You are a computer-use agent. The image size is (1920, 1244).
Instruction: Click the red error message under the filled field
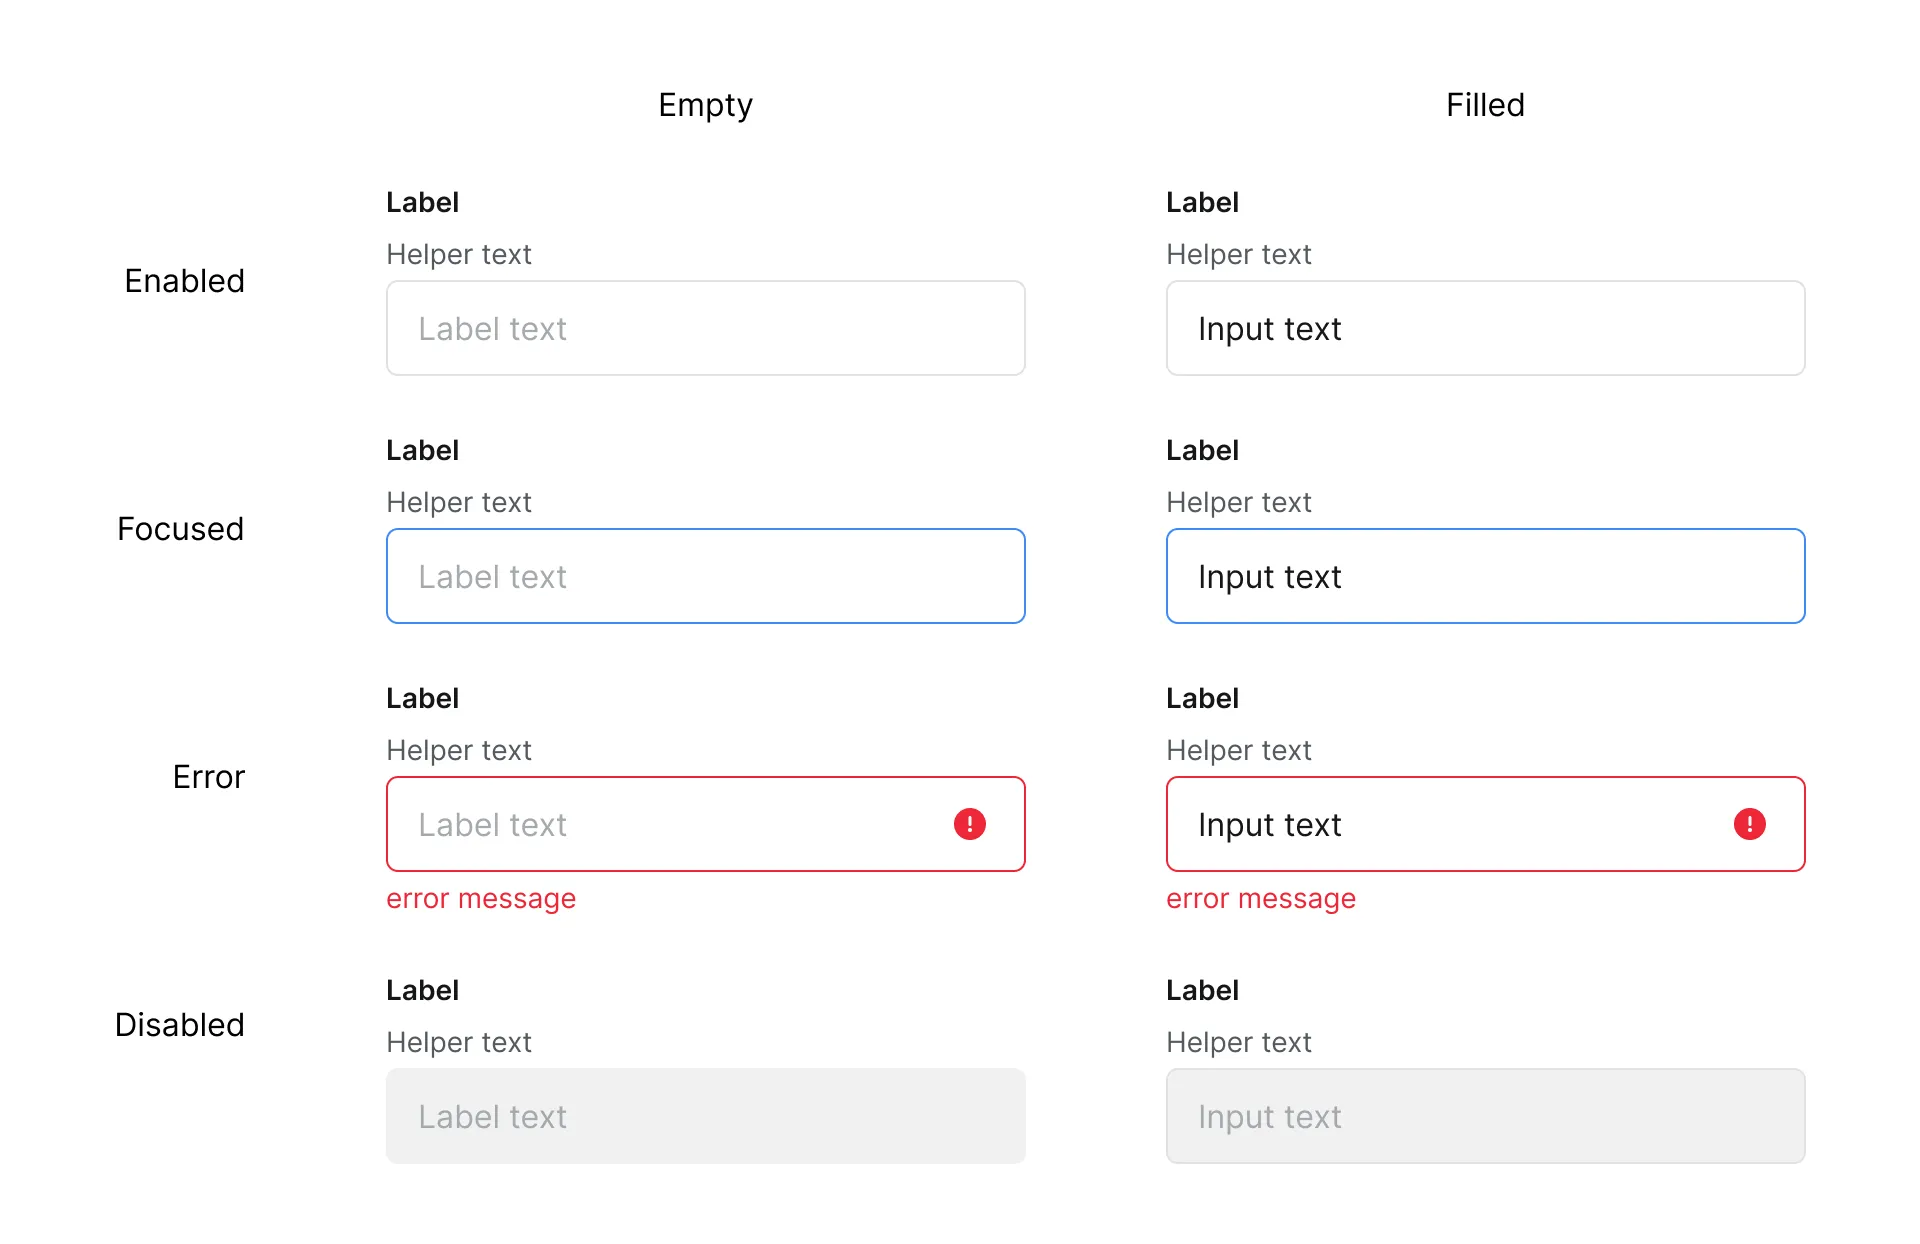pyautogui.click(x=1261, y=899)
